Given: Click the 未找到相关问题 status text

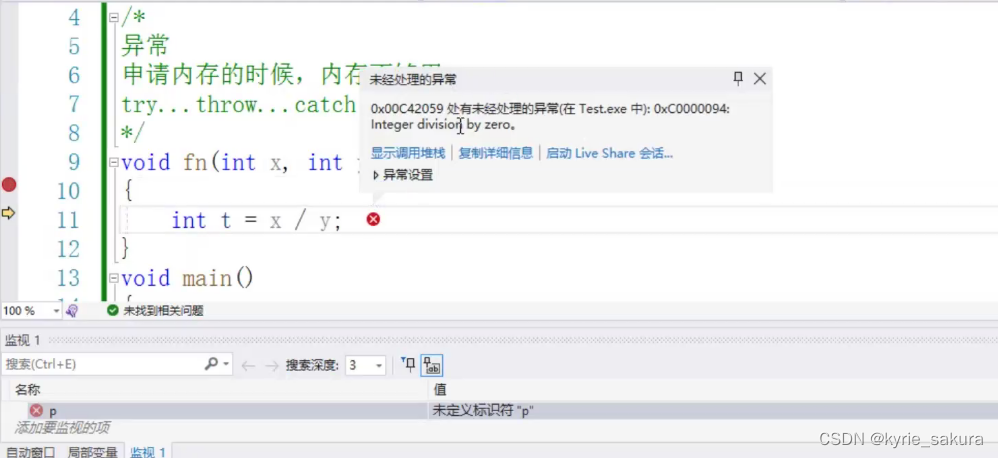Looking at the screenshot, I should coord(164,310).
